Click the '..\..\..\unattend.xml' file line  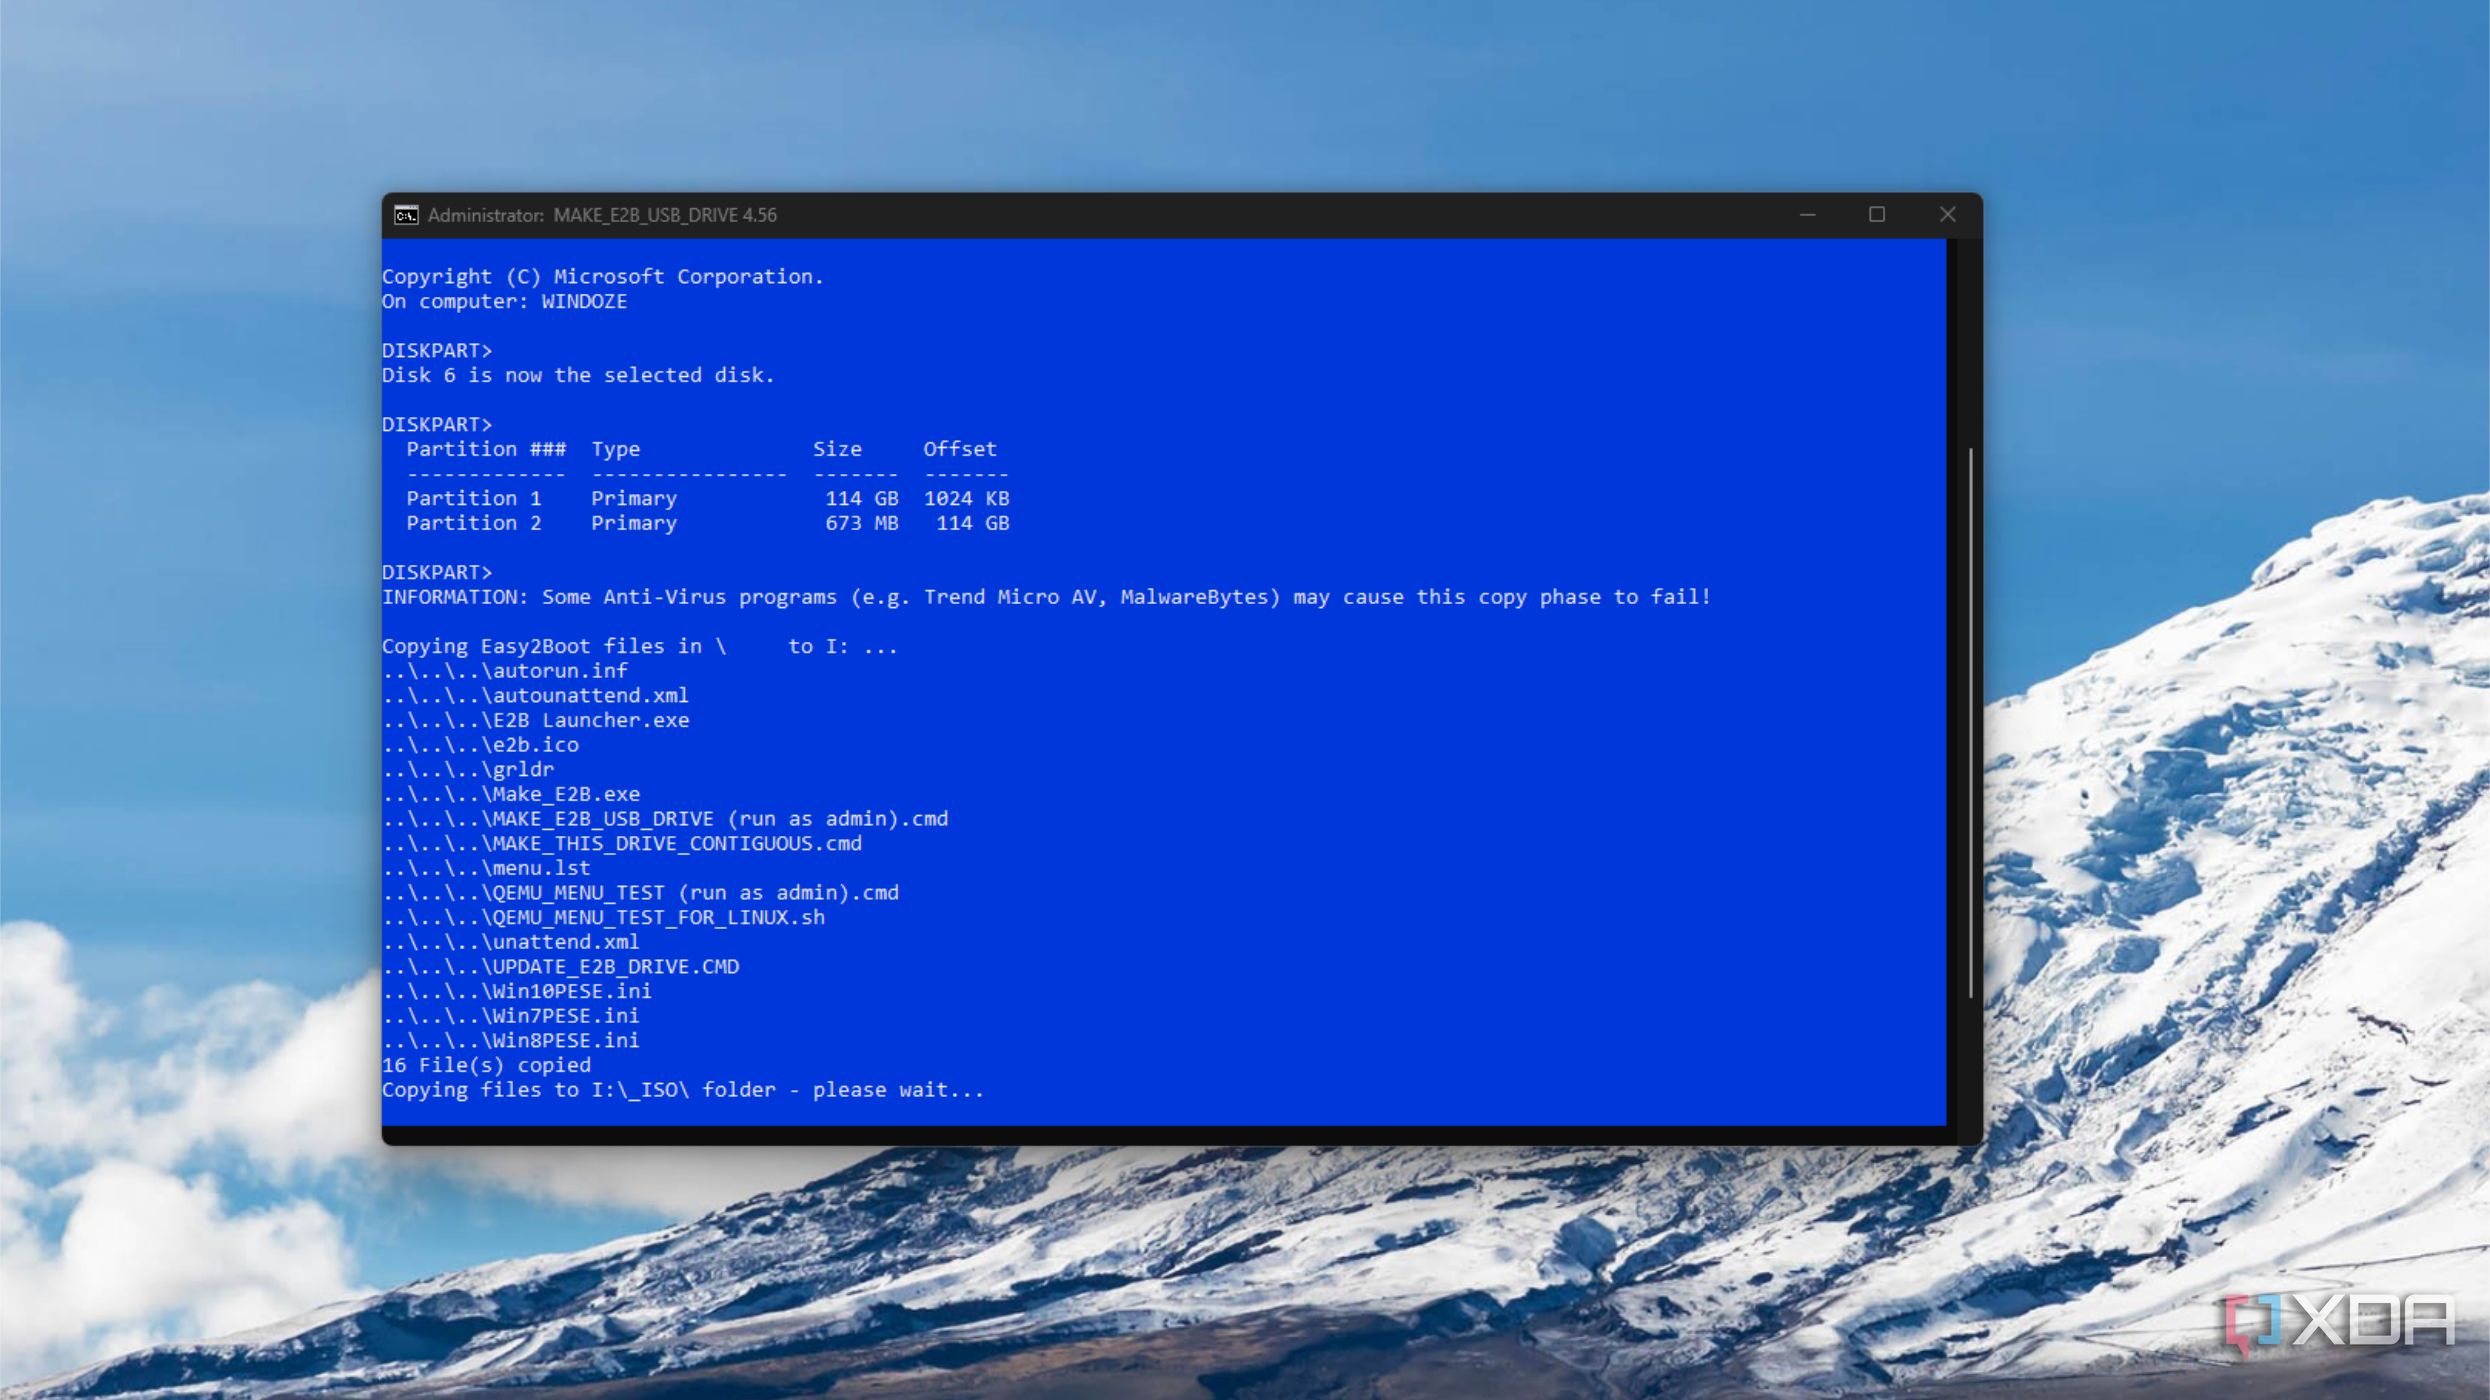(x=510, y=942)
